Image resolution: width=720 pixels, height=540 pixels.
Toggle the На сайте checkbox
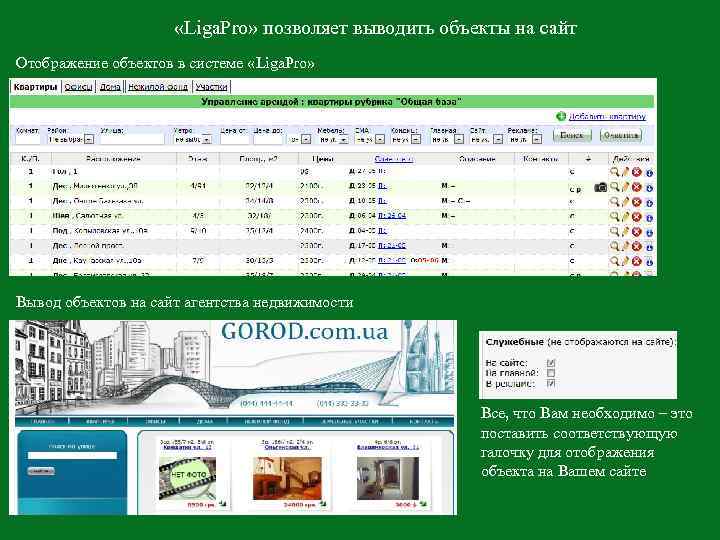551,363
